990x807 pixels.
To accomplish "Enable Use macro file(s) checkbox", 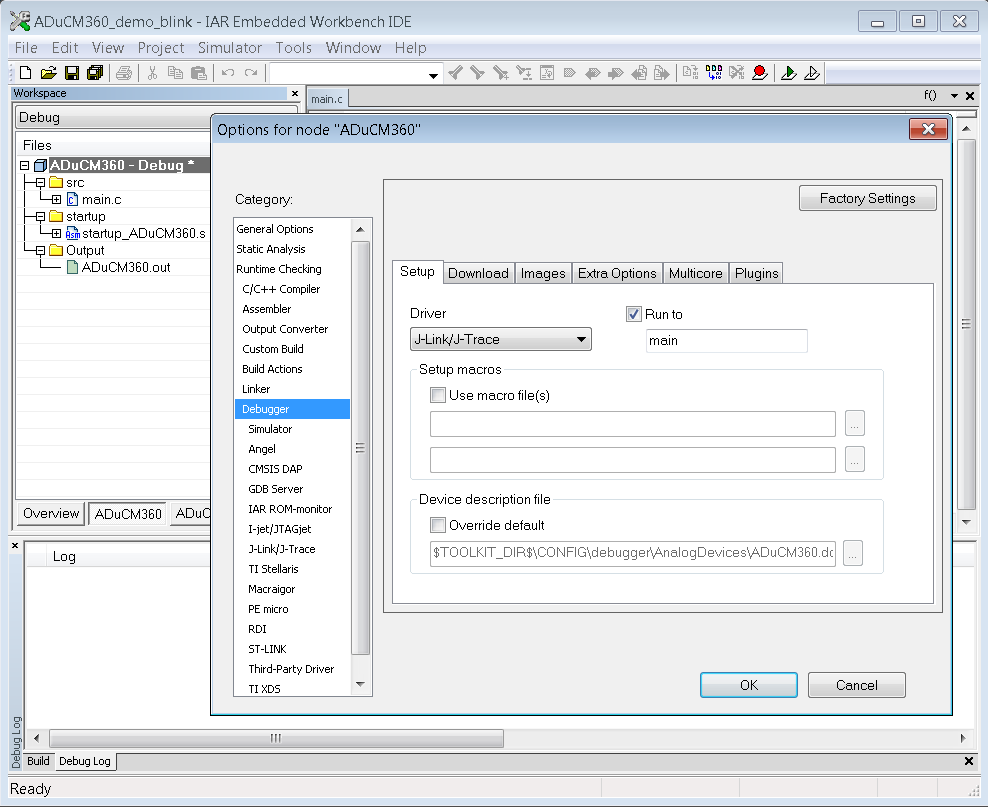I will [438, 395].
